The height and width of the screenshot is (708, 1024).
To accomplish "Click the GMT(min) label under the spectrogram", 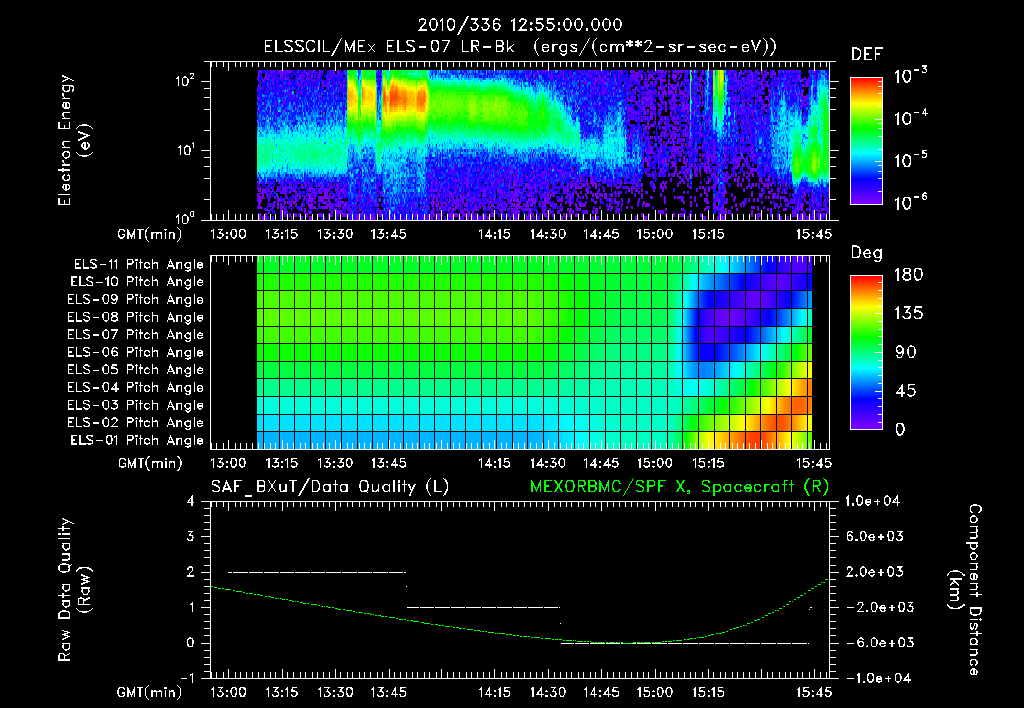I will 149,234.
